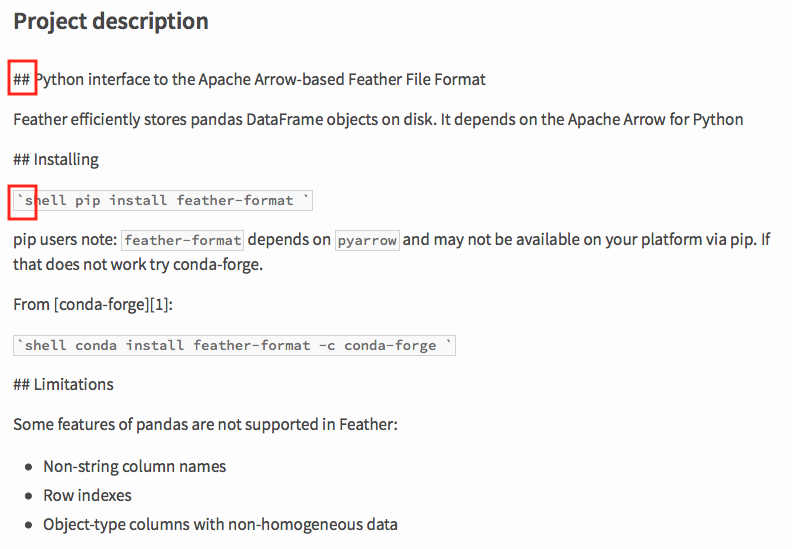Click the pip users note paragraph

[x=391, y=252]
